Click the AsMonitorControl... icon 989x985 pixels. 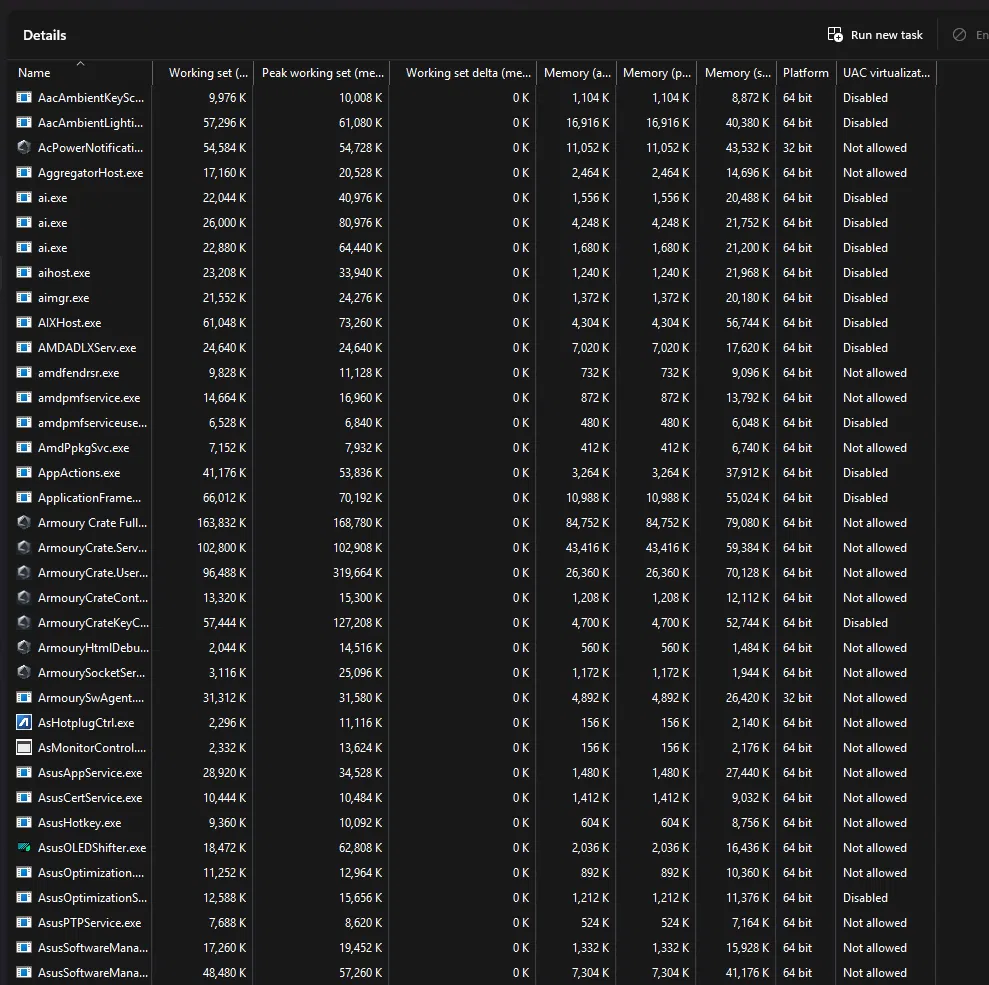click(x=24, y=748)
